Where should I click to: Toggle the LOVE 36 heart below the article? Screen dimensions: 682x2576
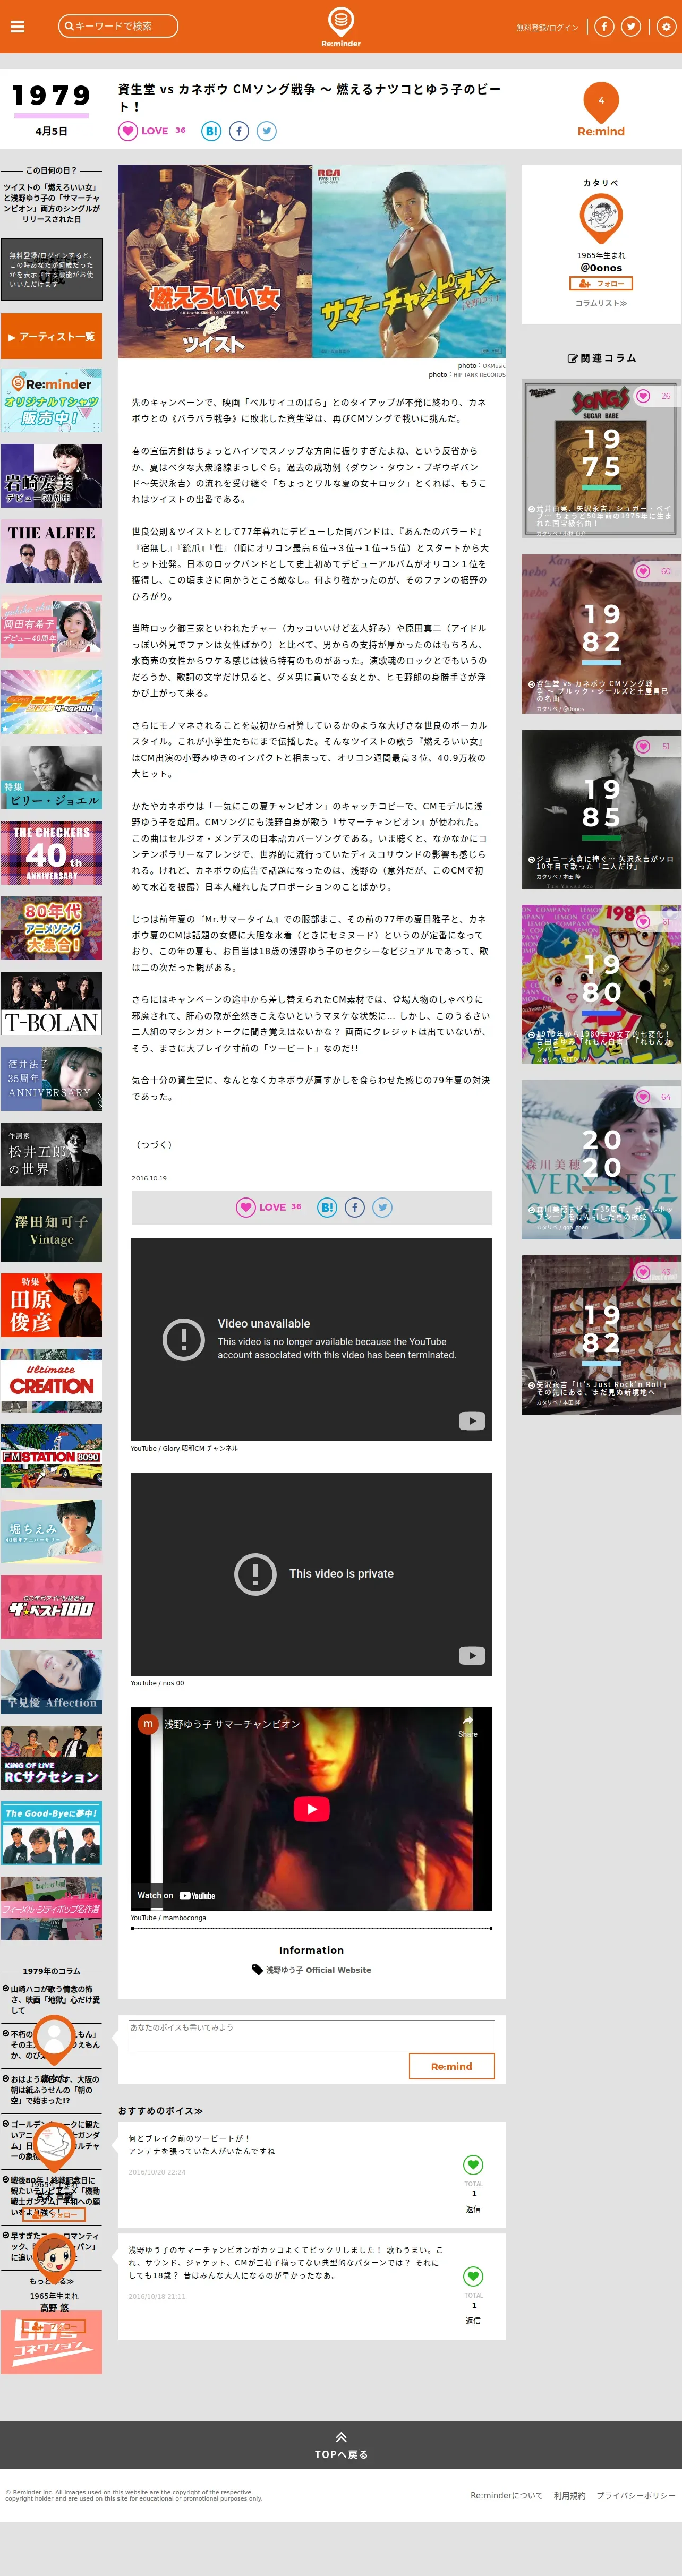pos(246,1207)
